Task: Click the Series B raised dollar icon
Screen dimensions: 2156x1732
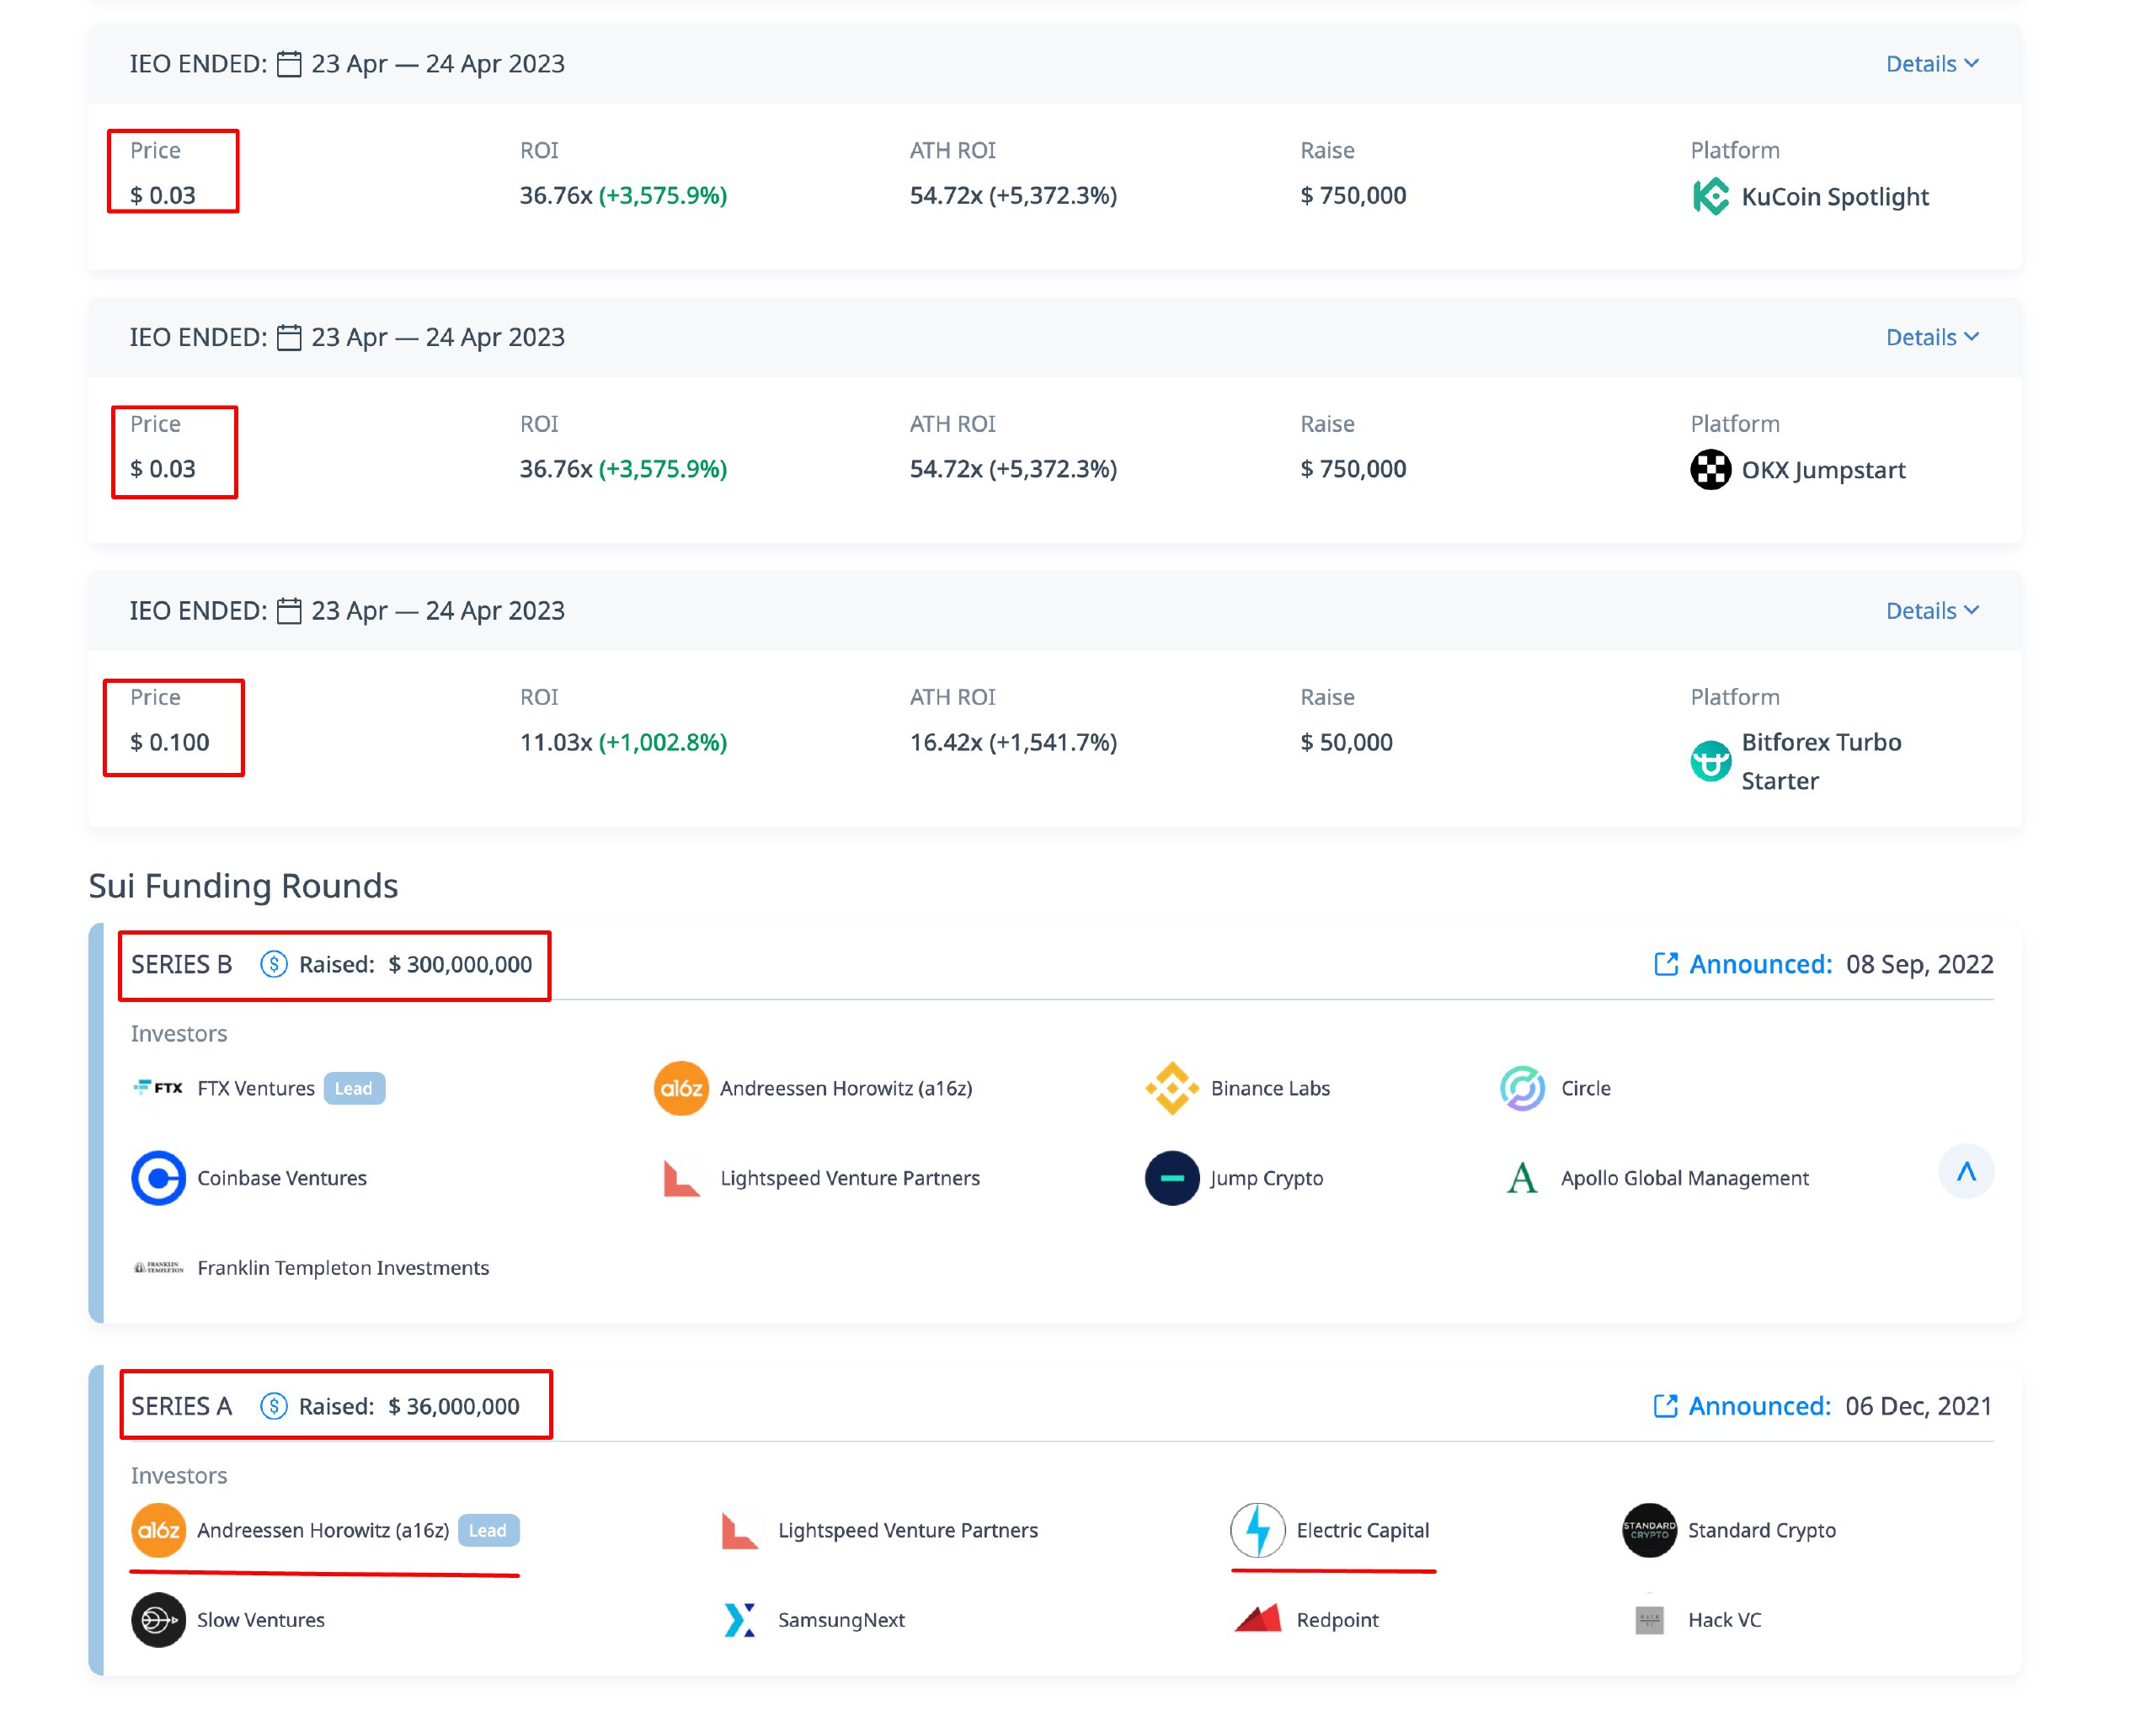Action: [273, 964]
